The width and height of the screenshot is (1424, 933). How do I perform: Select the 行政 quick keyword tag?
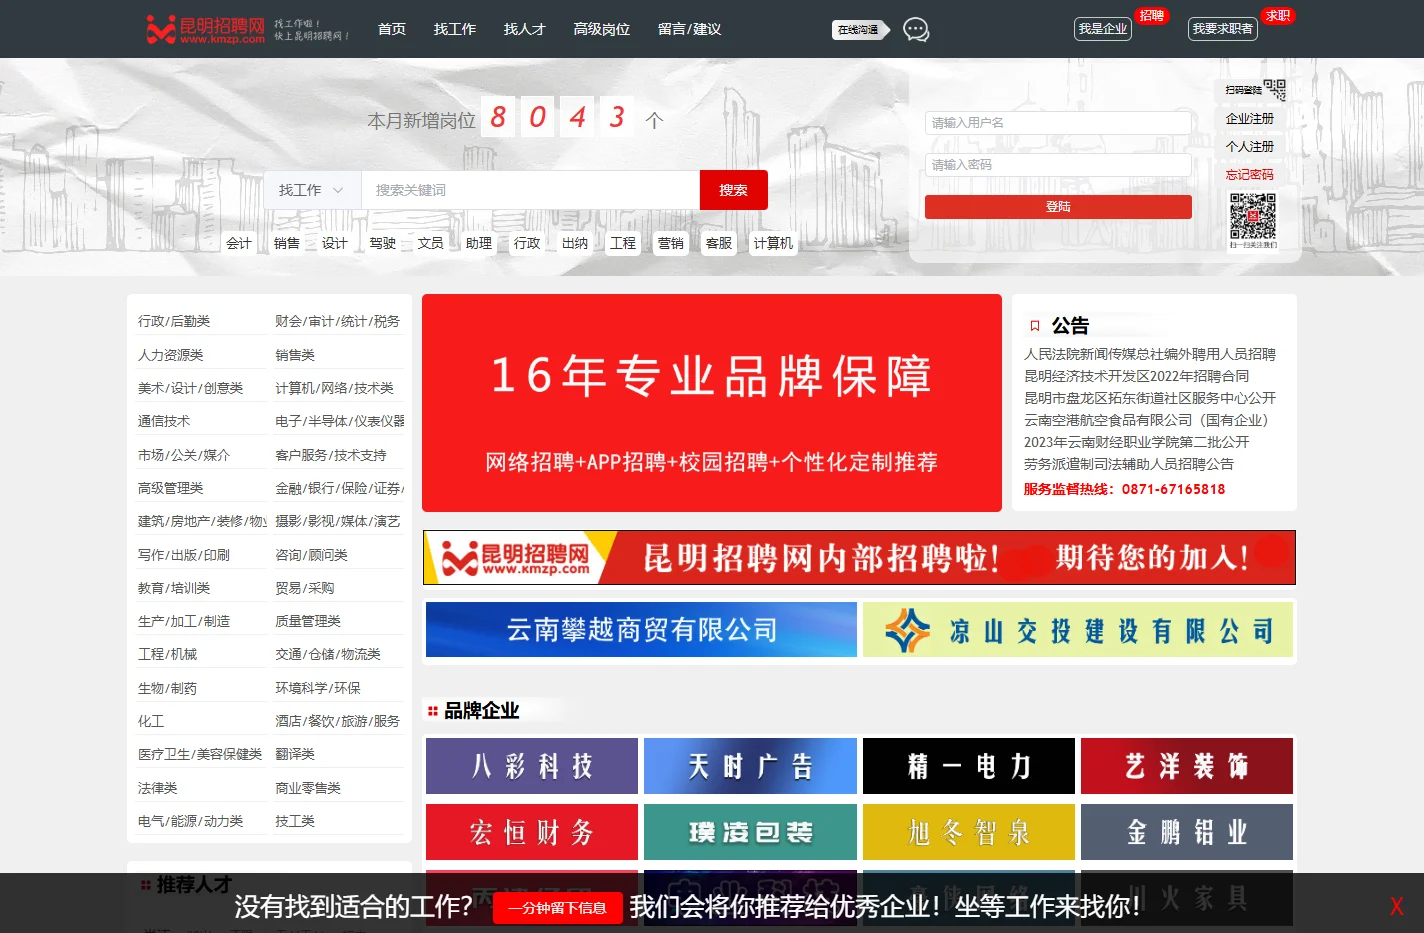pyautogui.click(x=527, y=243)
